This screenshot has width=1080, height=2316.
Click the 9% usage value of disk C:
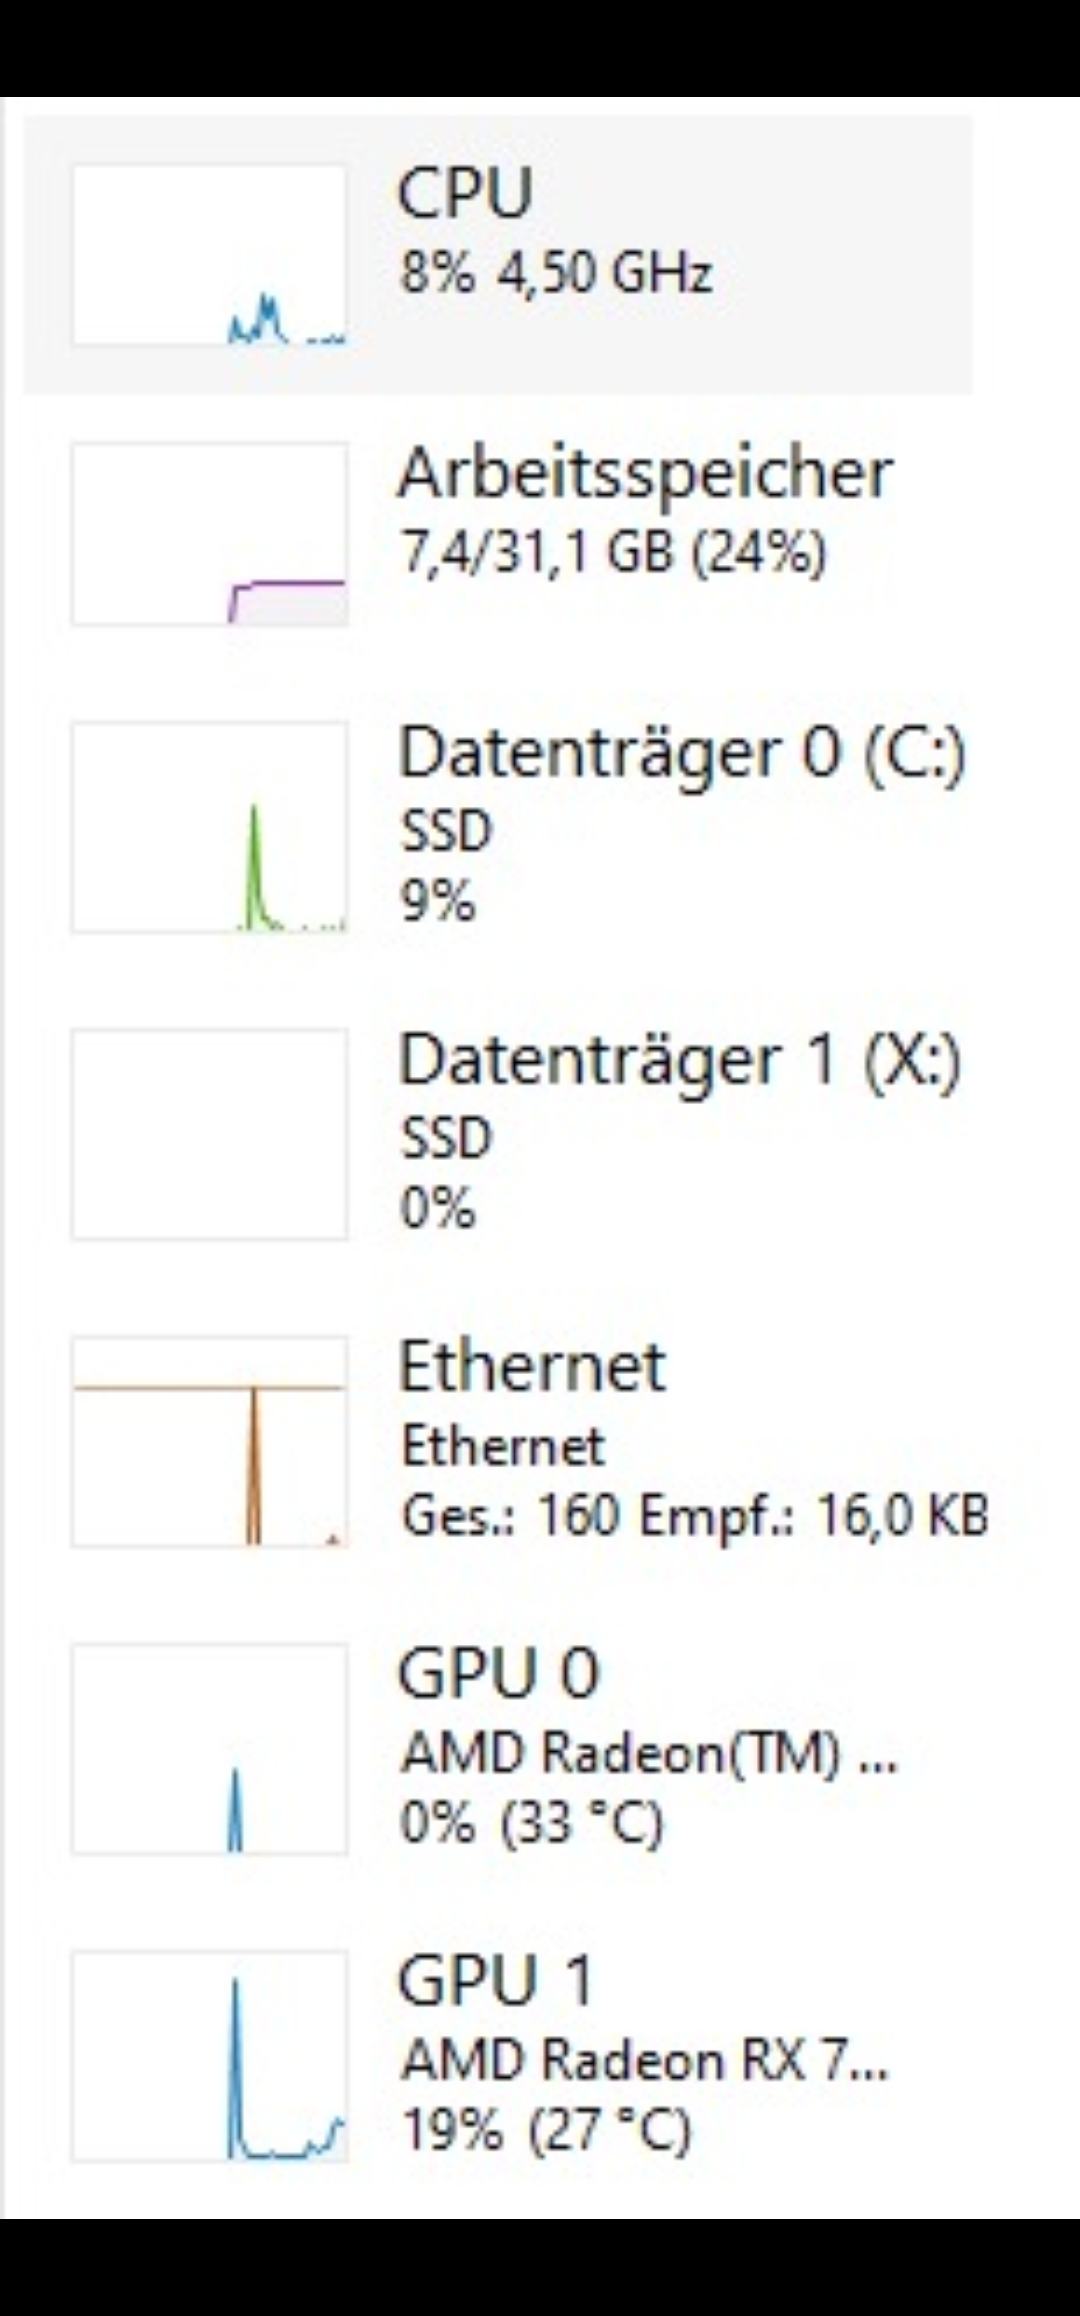point(437,902)
